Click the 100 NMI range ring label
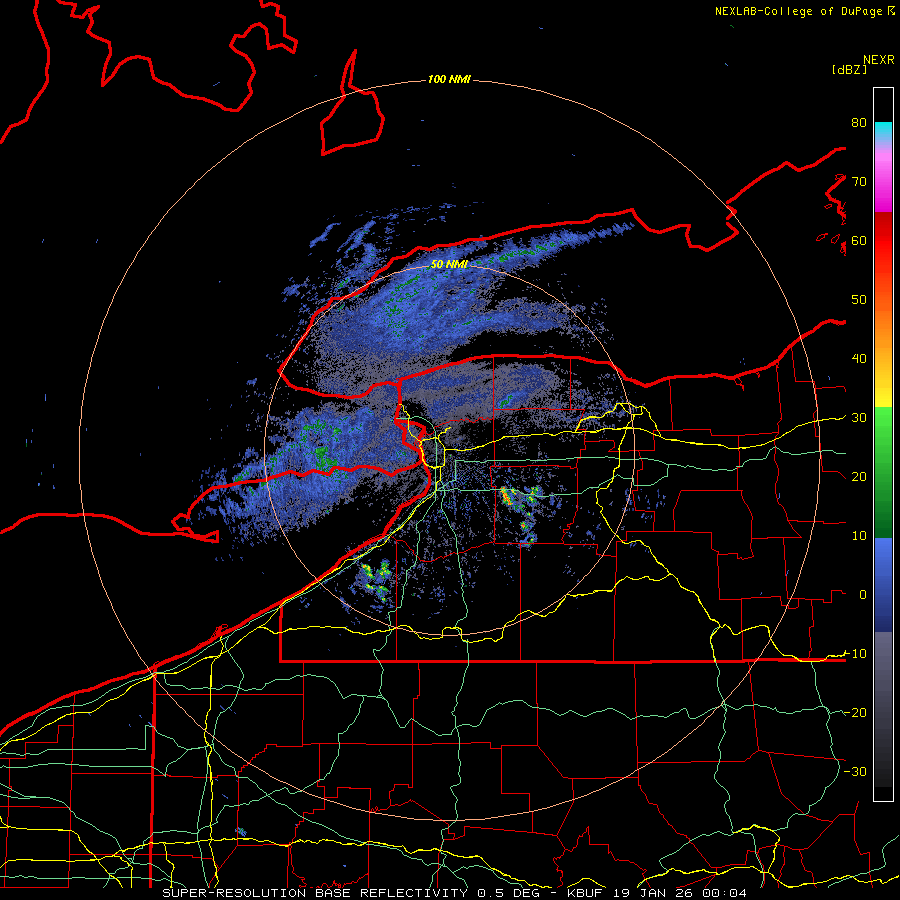The width and height of the screenshot is (900, 900). [x=449, y=79]
